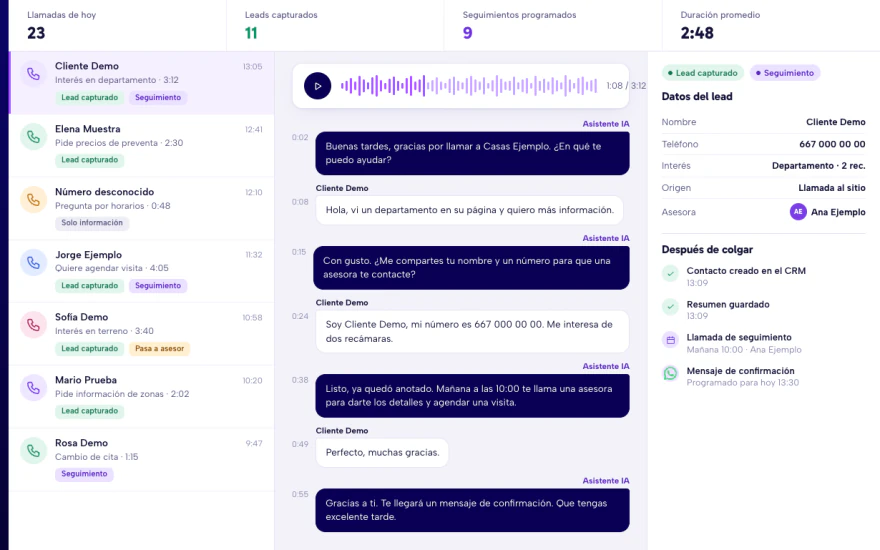Click the check icon next to Resumen guardado

tap(670, 306)
